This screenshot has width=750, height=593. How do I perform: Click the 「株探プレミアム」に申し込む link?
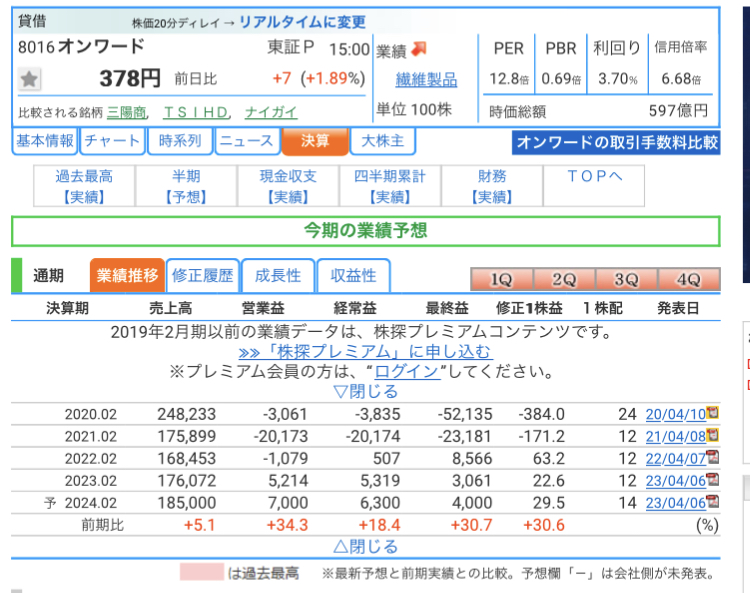(365, 352)
